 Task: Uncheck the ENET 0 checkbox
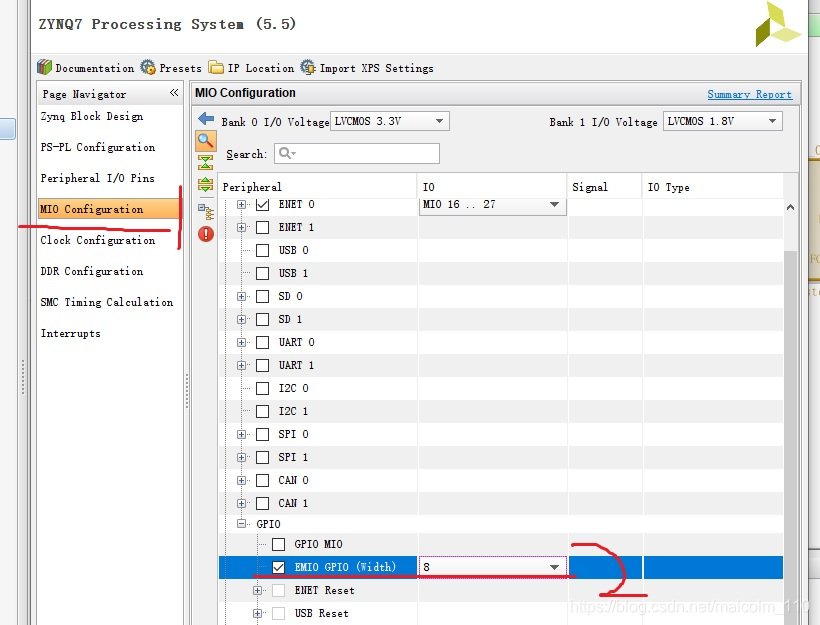click(x=263, y=204)
